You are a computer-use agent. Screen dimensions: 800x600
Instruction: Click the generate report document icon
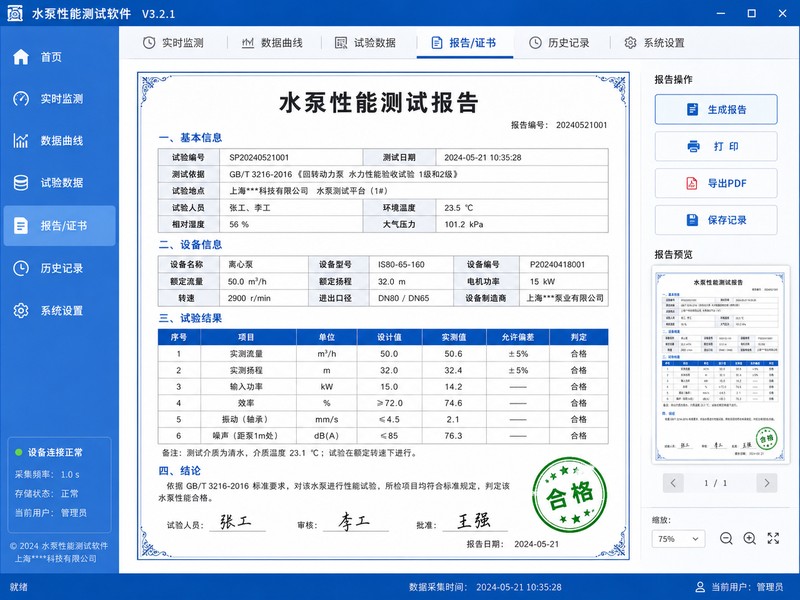692,109
